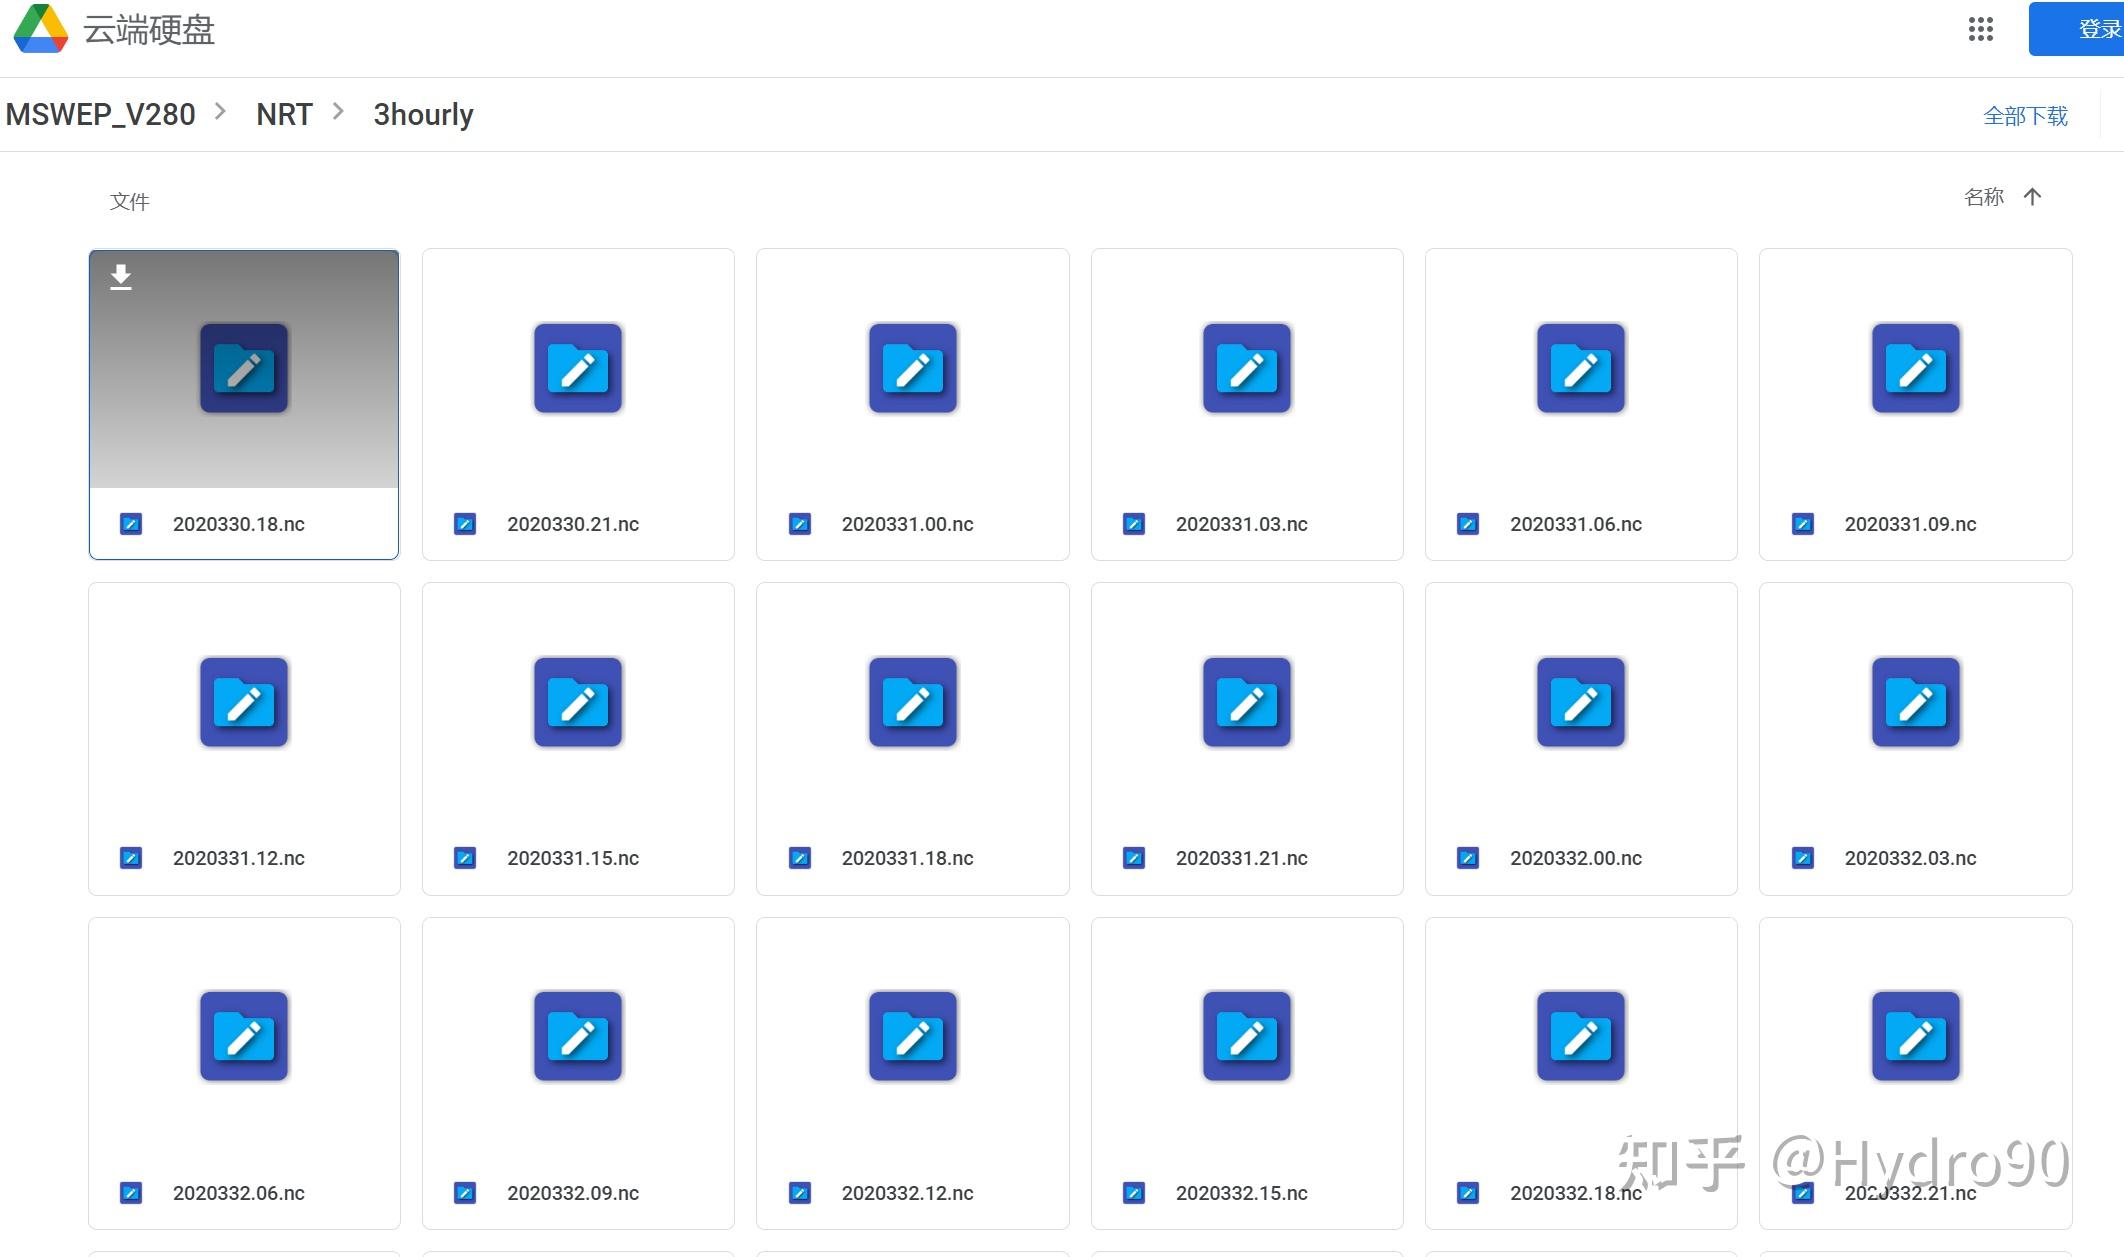Click 全部下载 to download all files
2124x1257 pixels.
[x=2025, y=116]
